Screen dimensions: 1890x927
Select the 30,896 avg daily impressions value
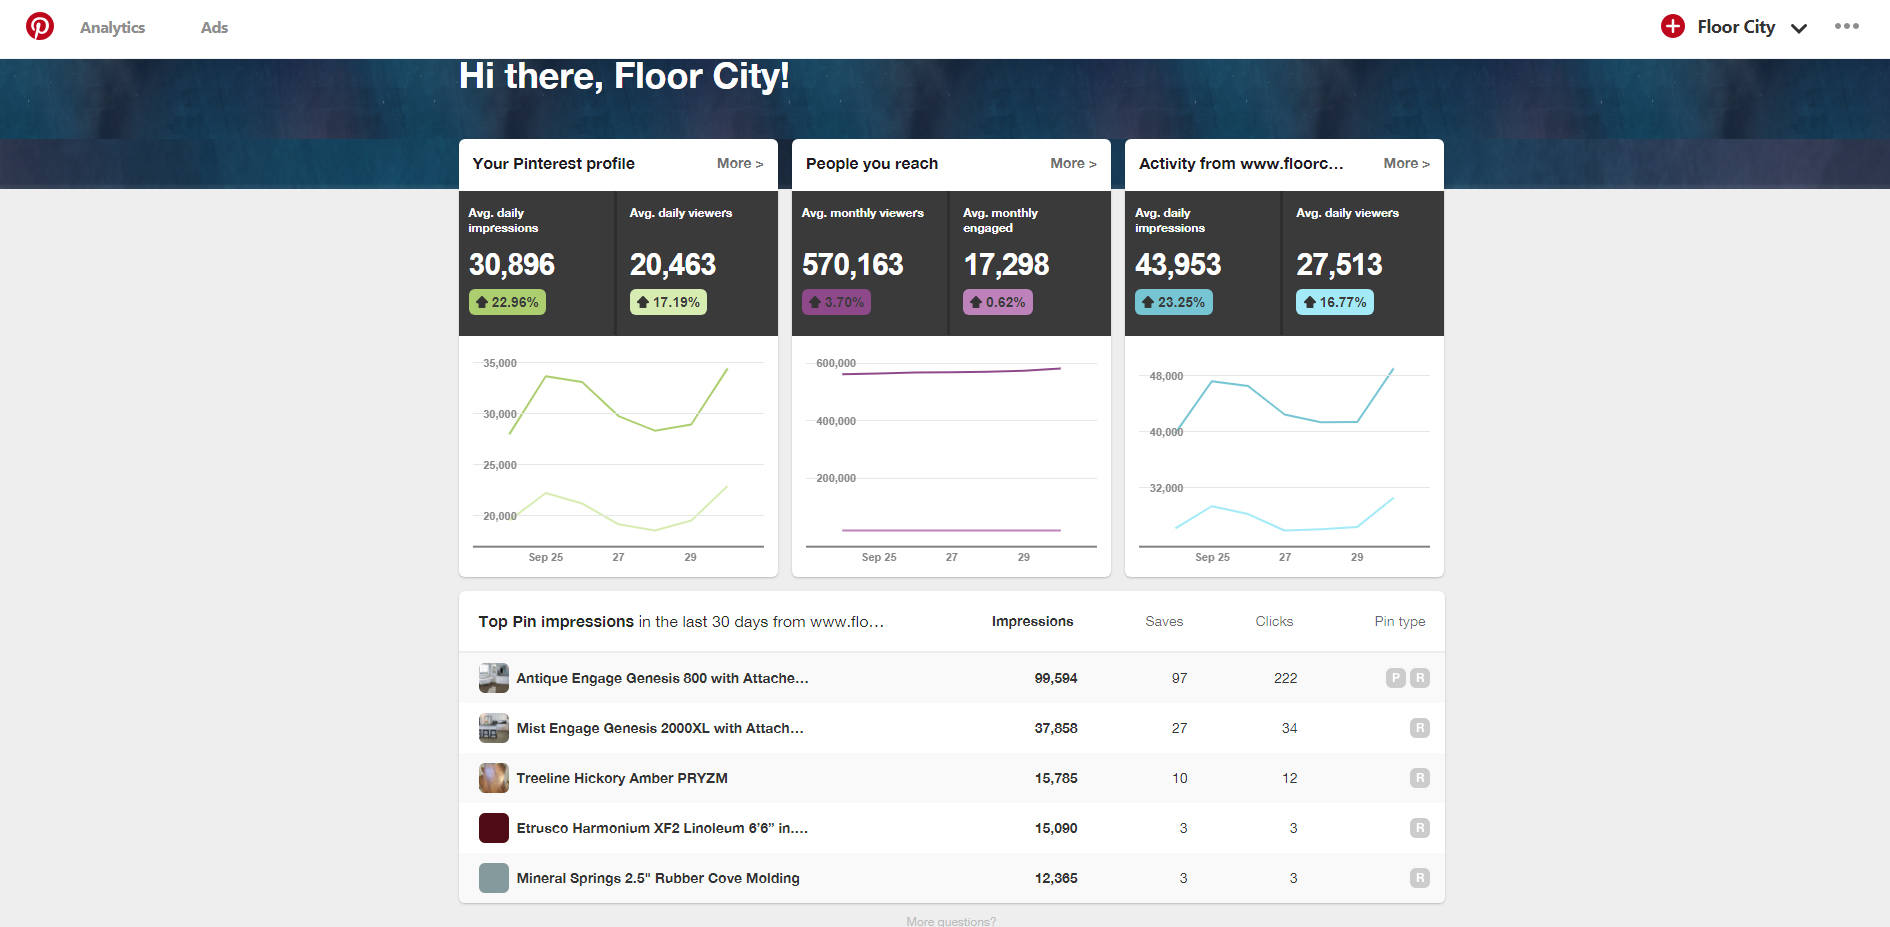(512, 265)
